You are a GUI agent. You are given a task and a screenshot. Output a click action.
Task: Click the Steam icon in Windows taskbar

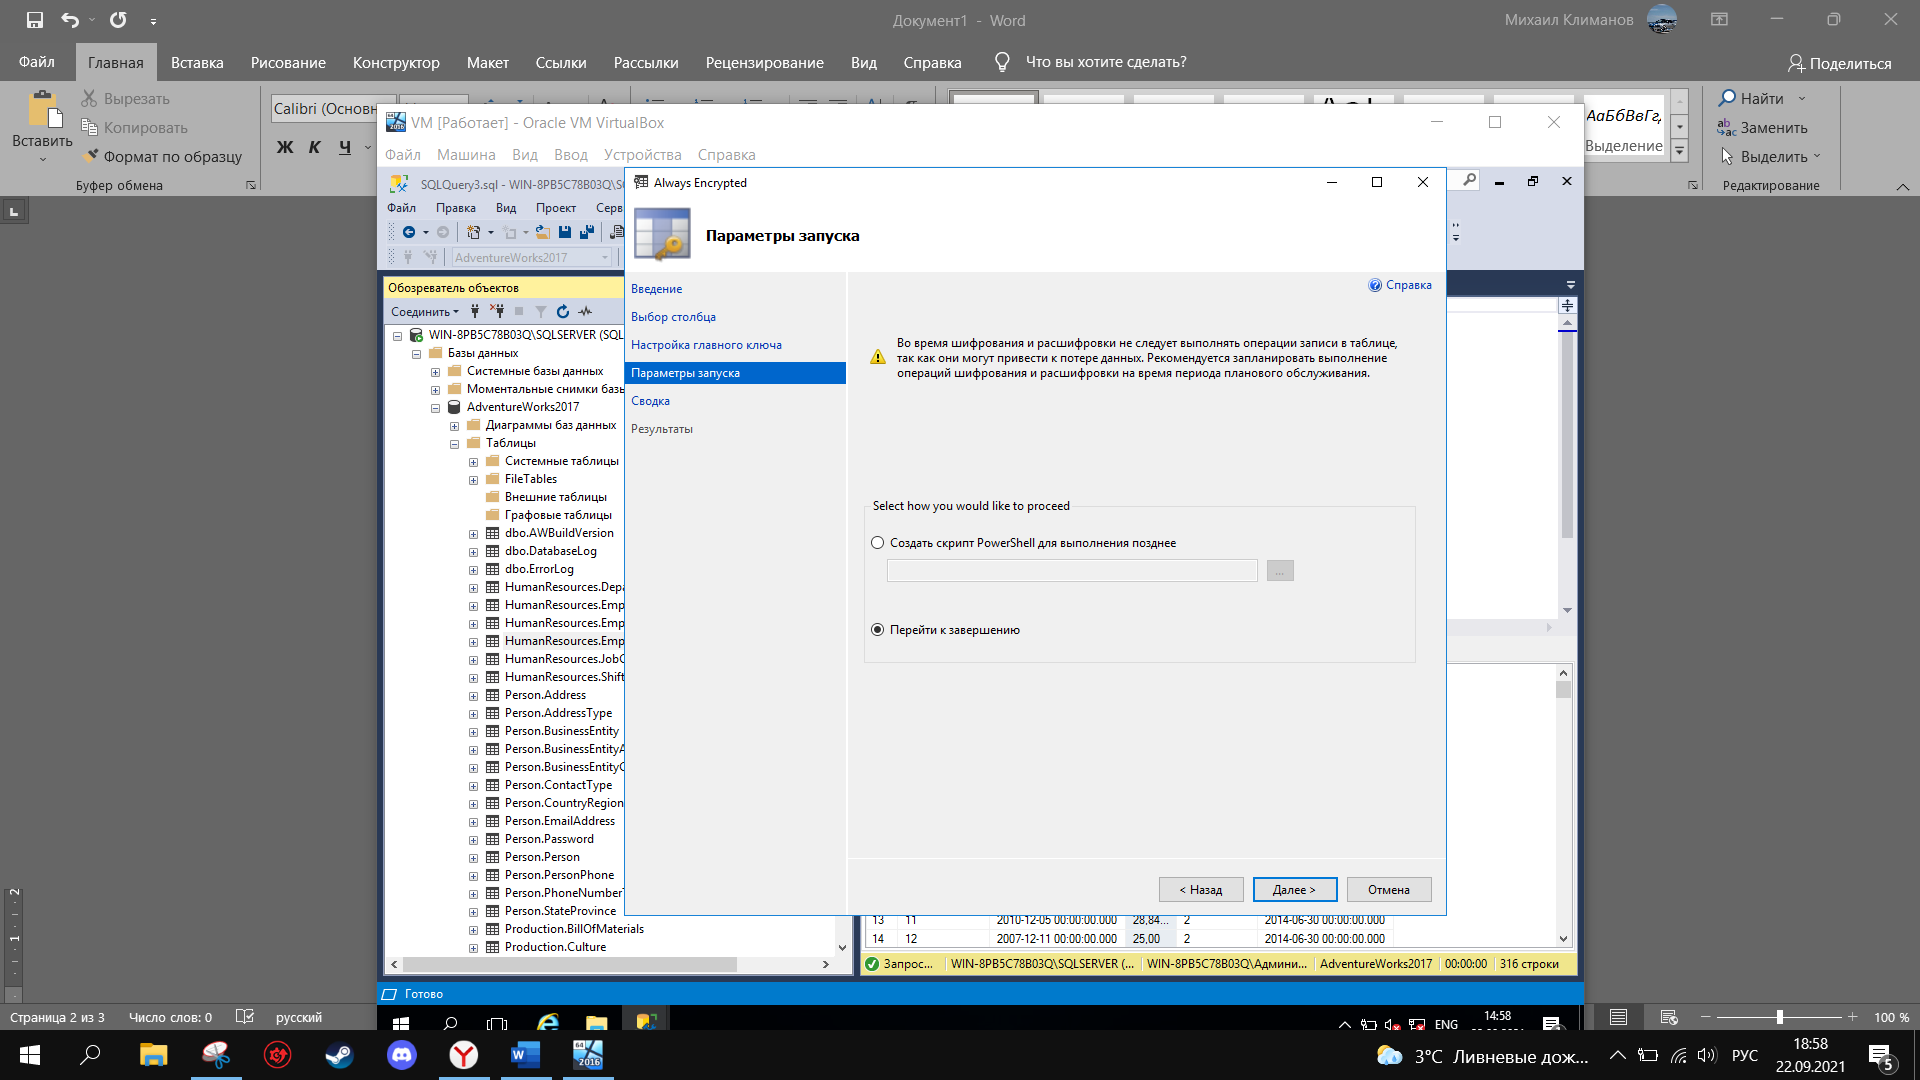(x=339, y=1055)
